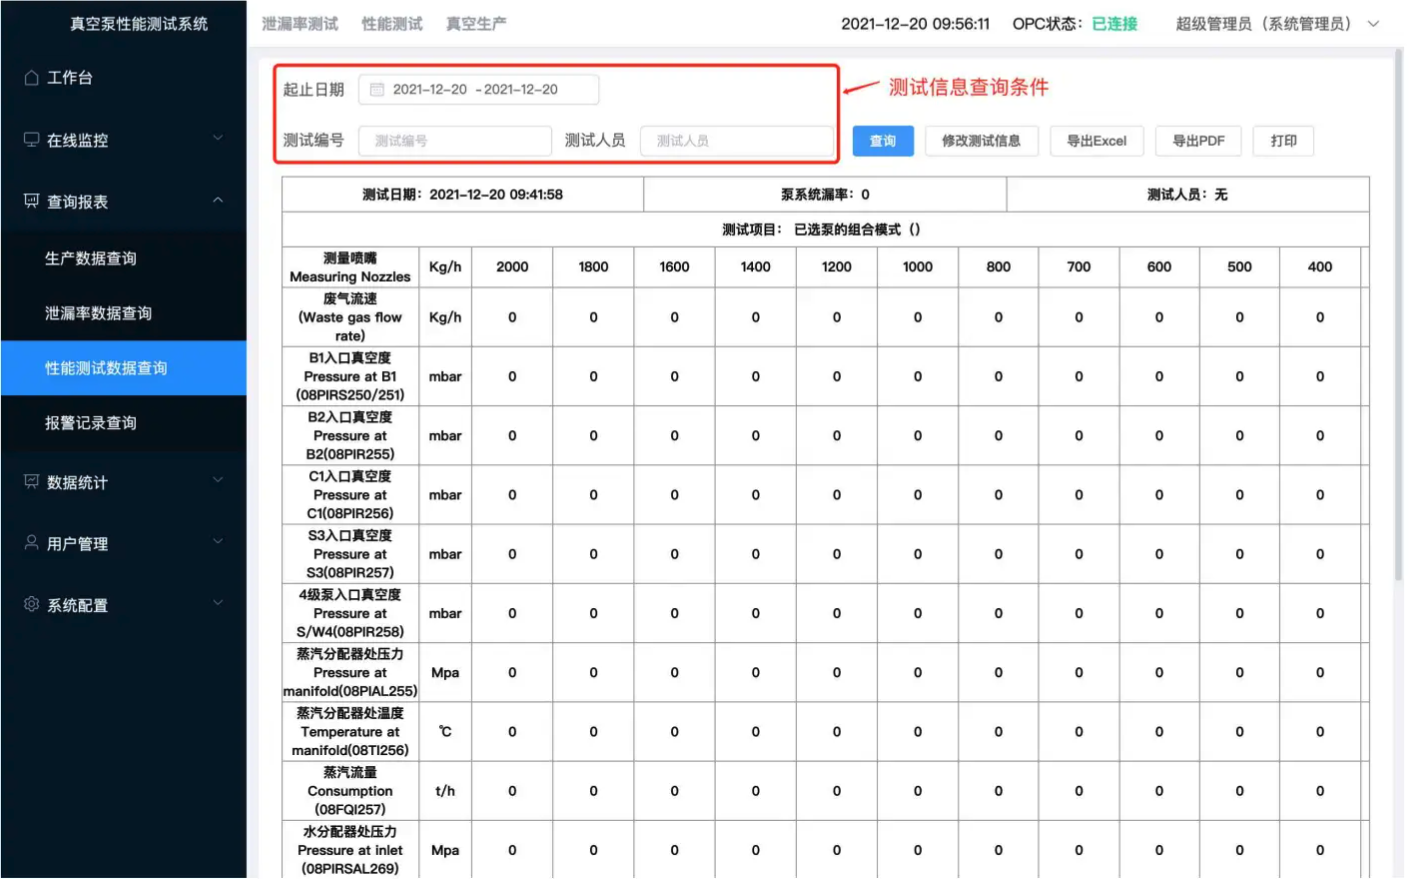Image resolution: width=1410 pixels, height=879 pixels.
Task: Click the Pressure at B1 row label
Action: [350, 376]
